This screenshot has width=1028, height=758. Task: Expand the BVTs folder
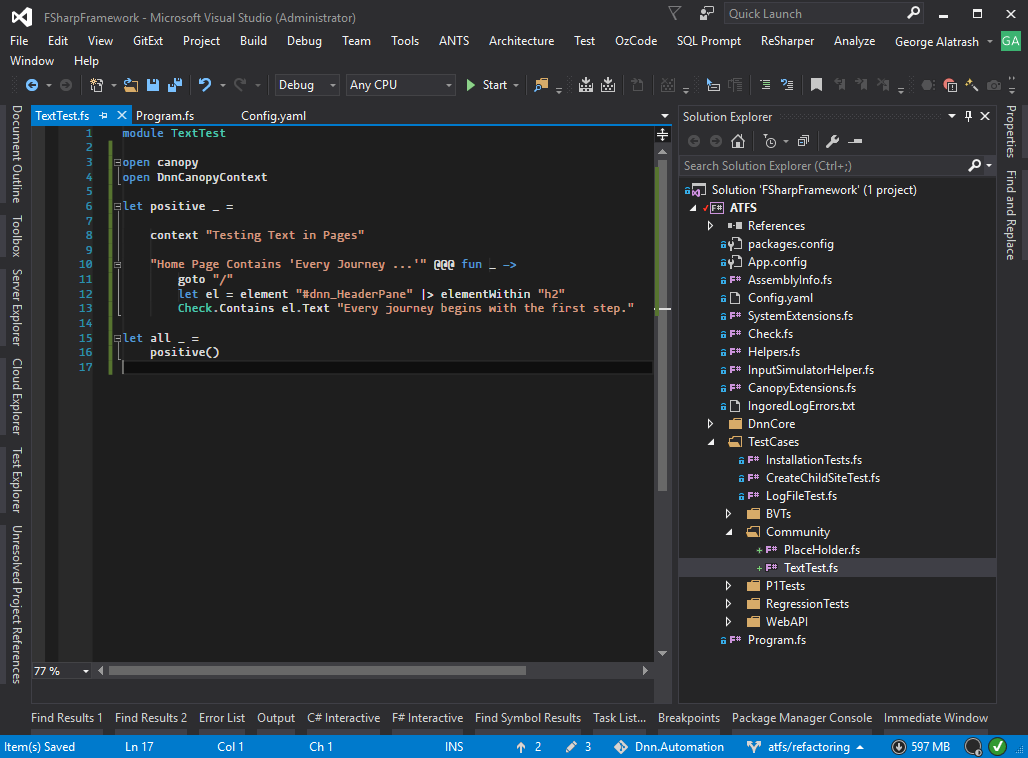(728, 514)
